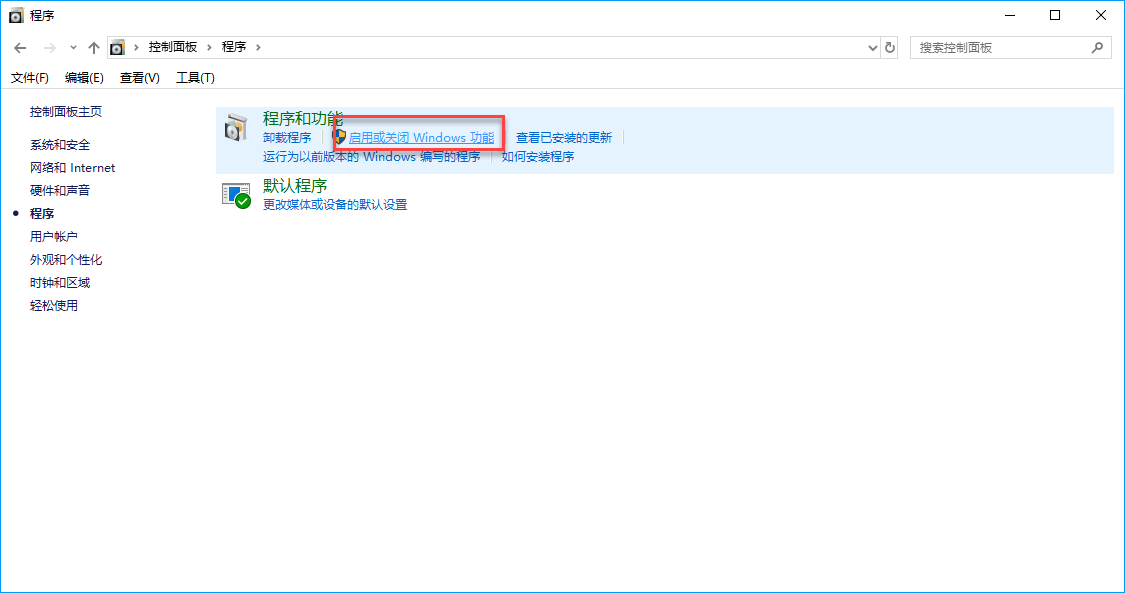The height and width of the screenshot is (593, 1125).
Task: Expand chevron after 程序 breadcrumb
Action: tap(258, 47)
